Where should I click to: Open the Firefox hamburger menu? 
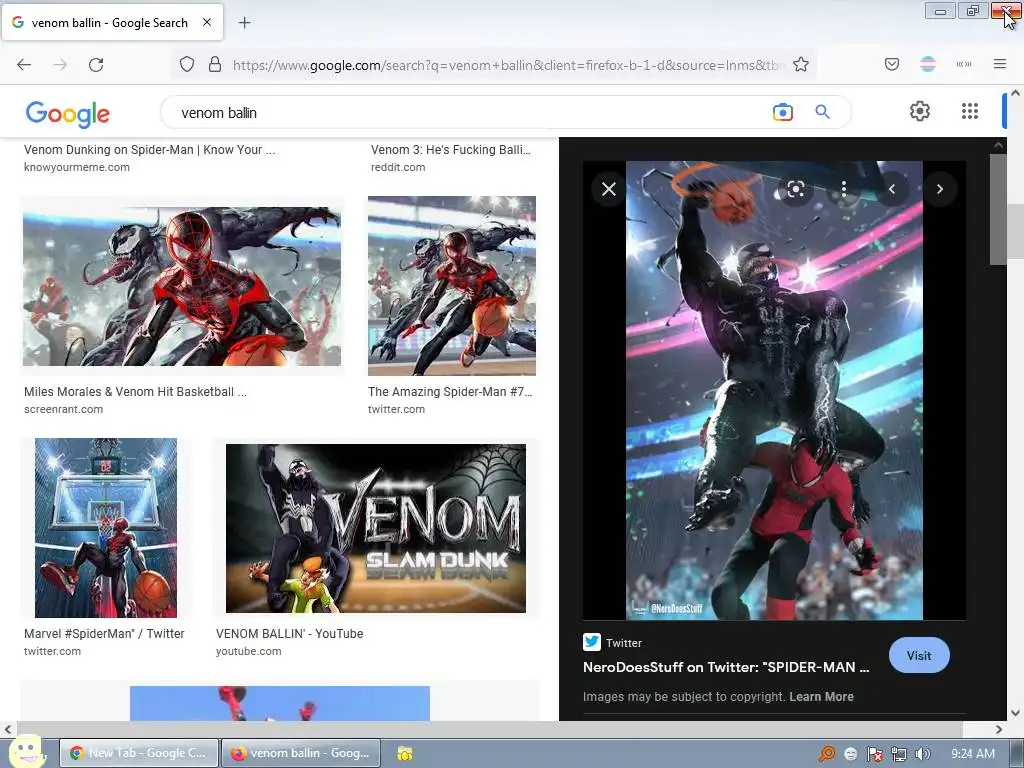(999, 64)
